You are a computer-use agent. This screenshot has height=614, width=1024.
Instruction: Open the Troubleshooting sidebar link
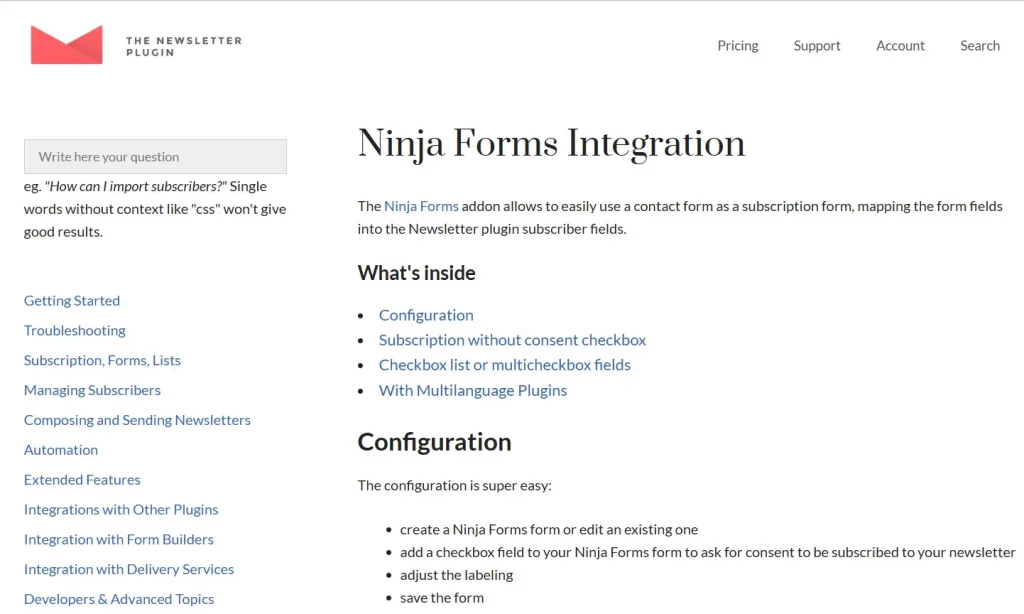tap(74, 331)
